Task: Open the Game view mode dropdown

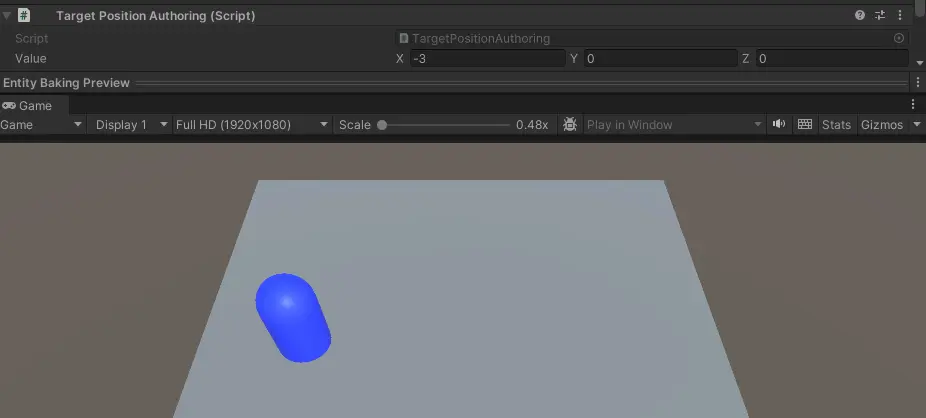Action: coord(43,125)
